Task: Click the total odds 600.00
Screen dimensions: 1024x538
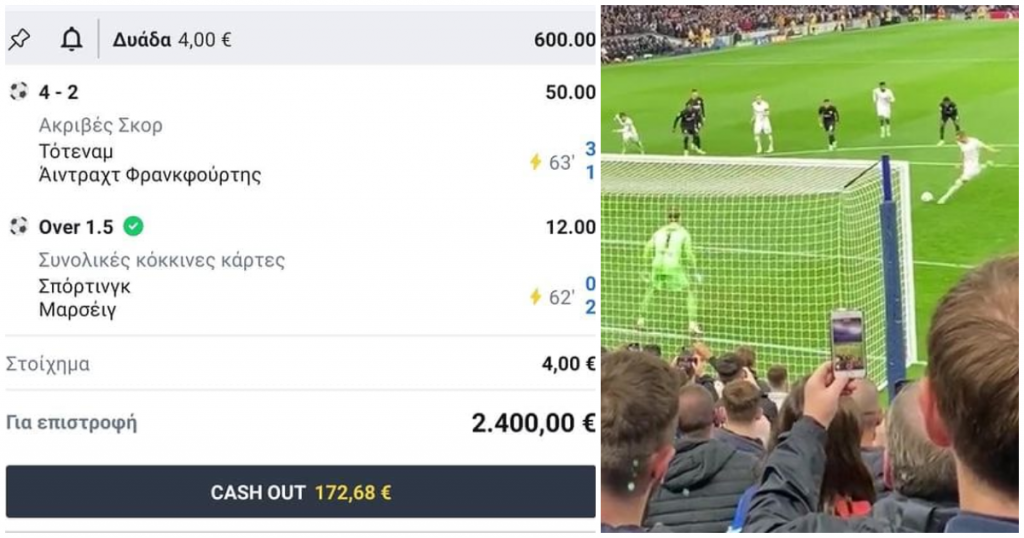Action: [564, 40]
